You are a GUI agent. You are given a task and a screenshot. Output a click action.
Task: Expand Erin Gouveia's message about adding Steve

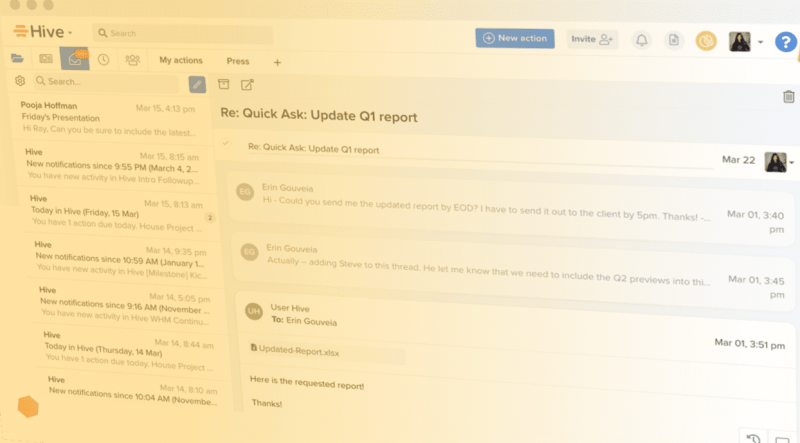tap(514, 269)
